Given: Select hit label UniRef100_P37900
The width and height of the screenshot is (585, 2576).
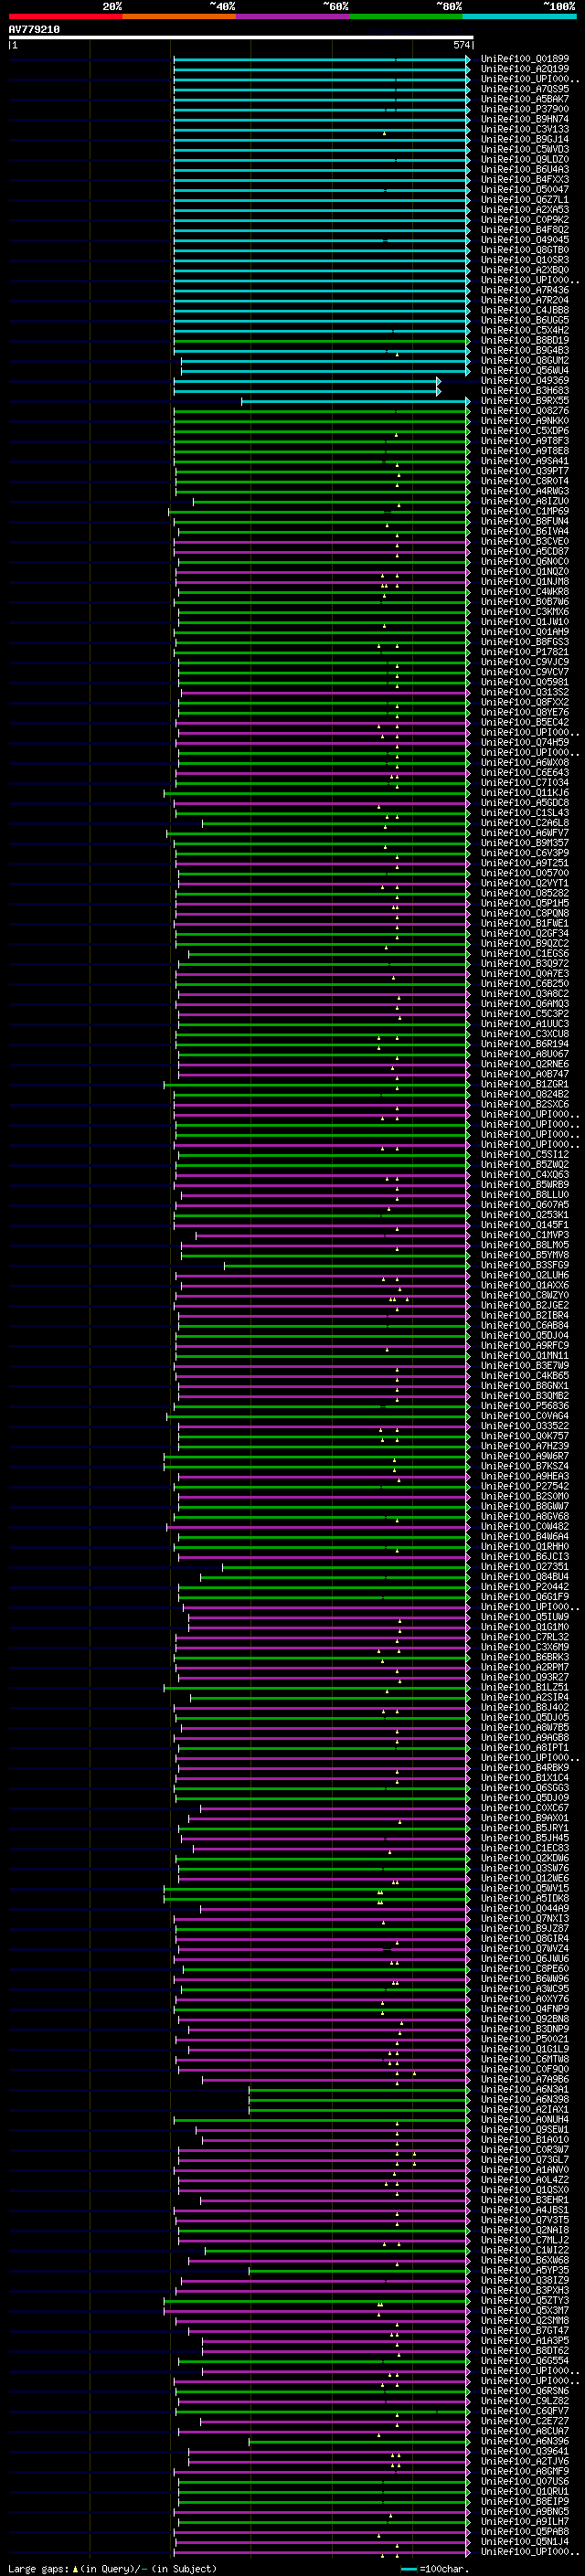Looking at the screenshot, I should [525, 109].
